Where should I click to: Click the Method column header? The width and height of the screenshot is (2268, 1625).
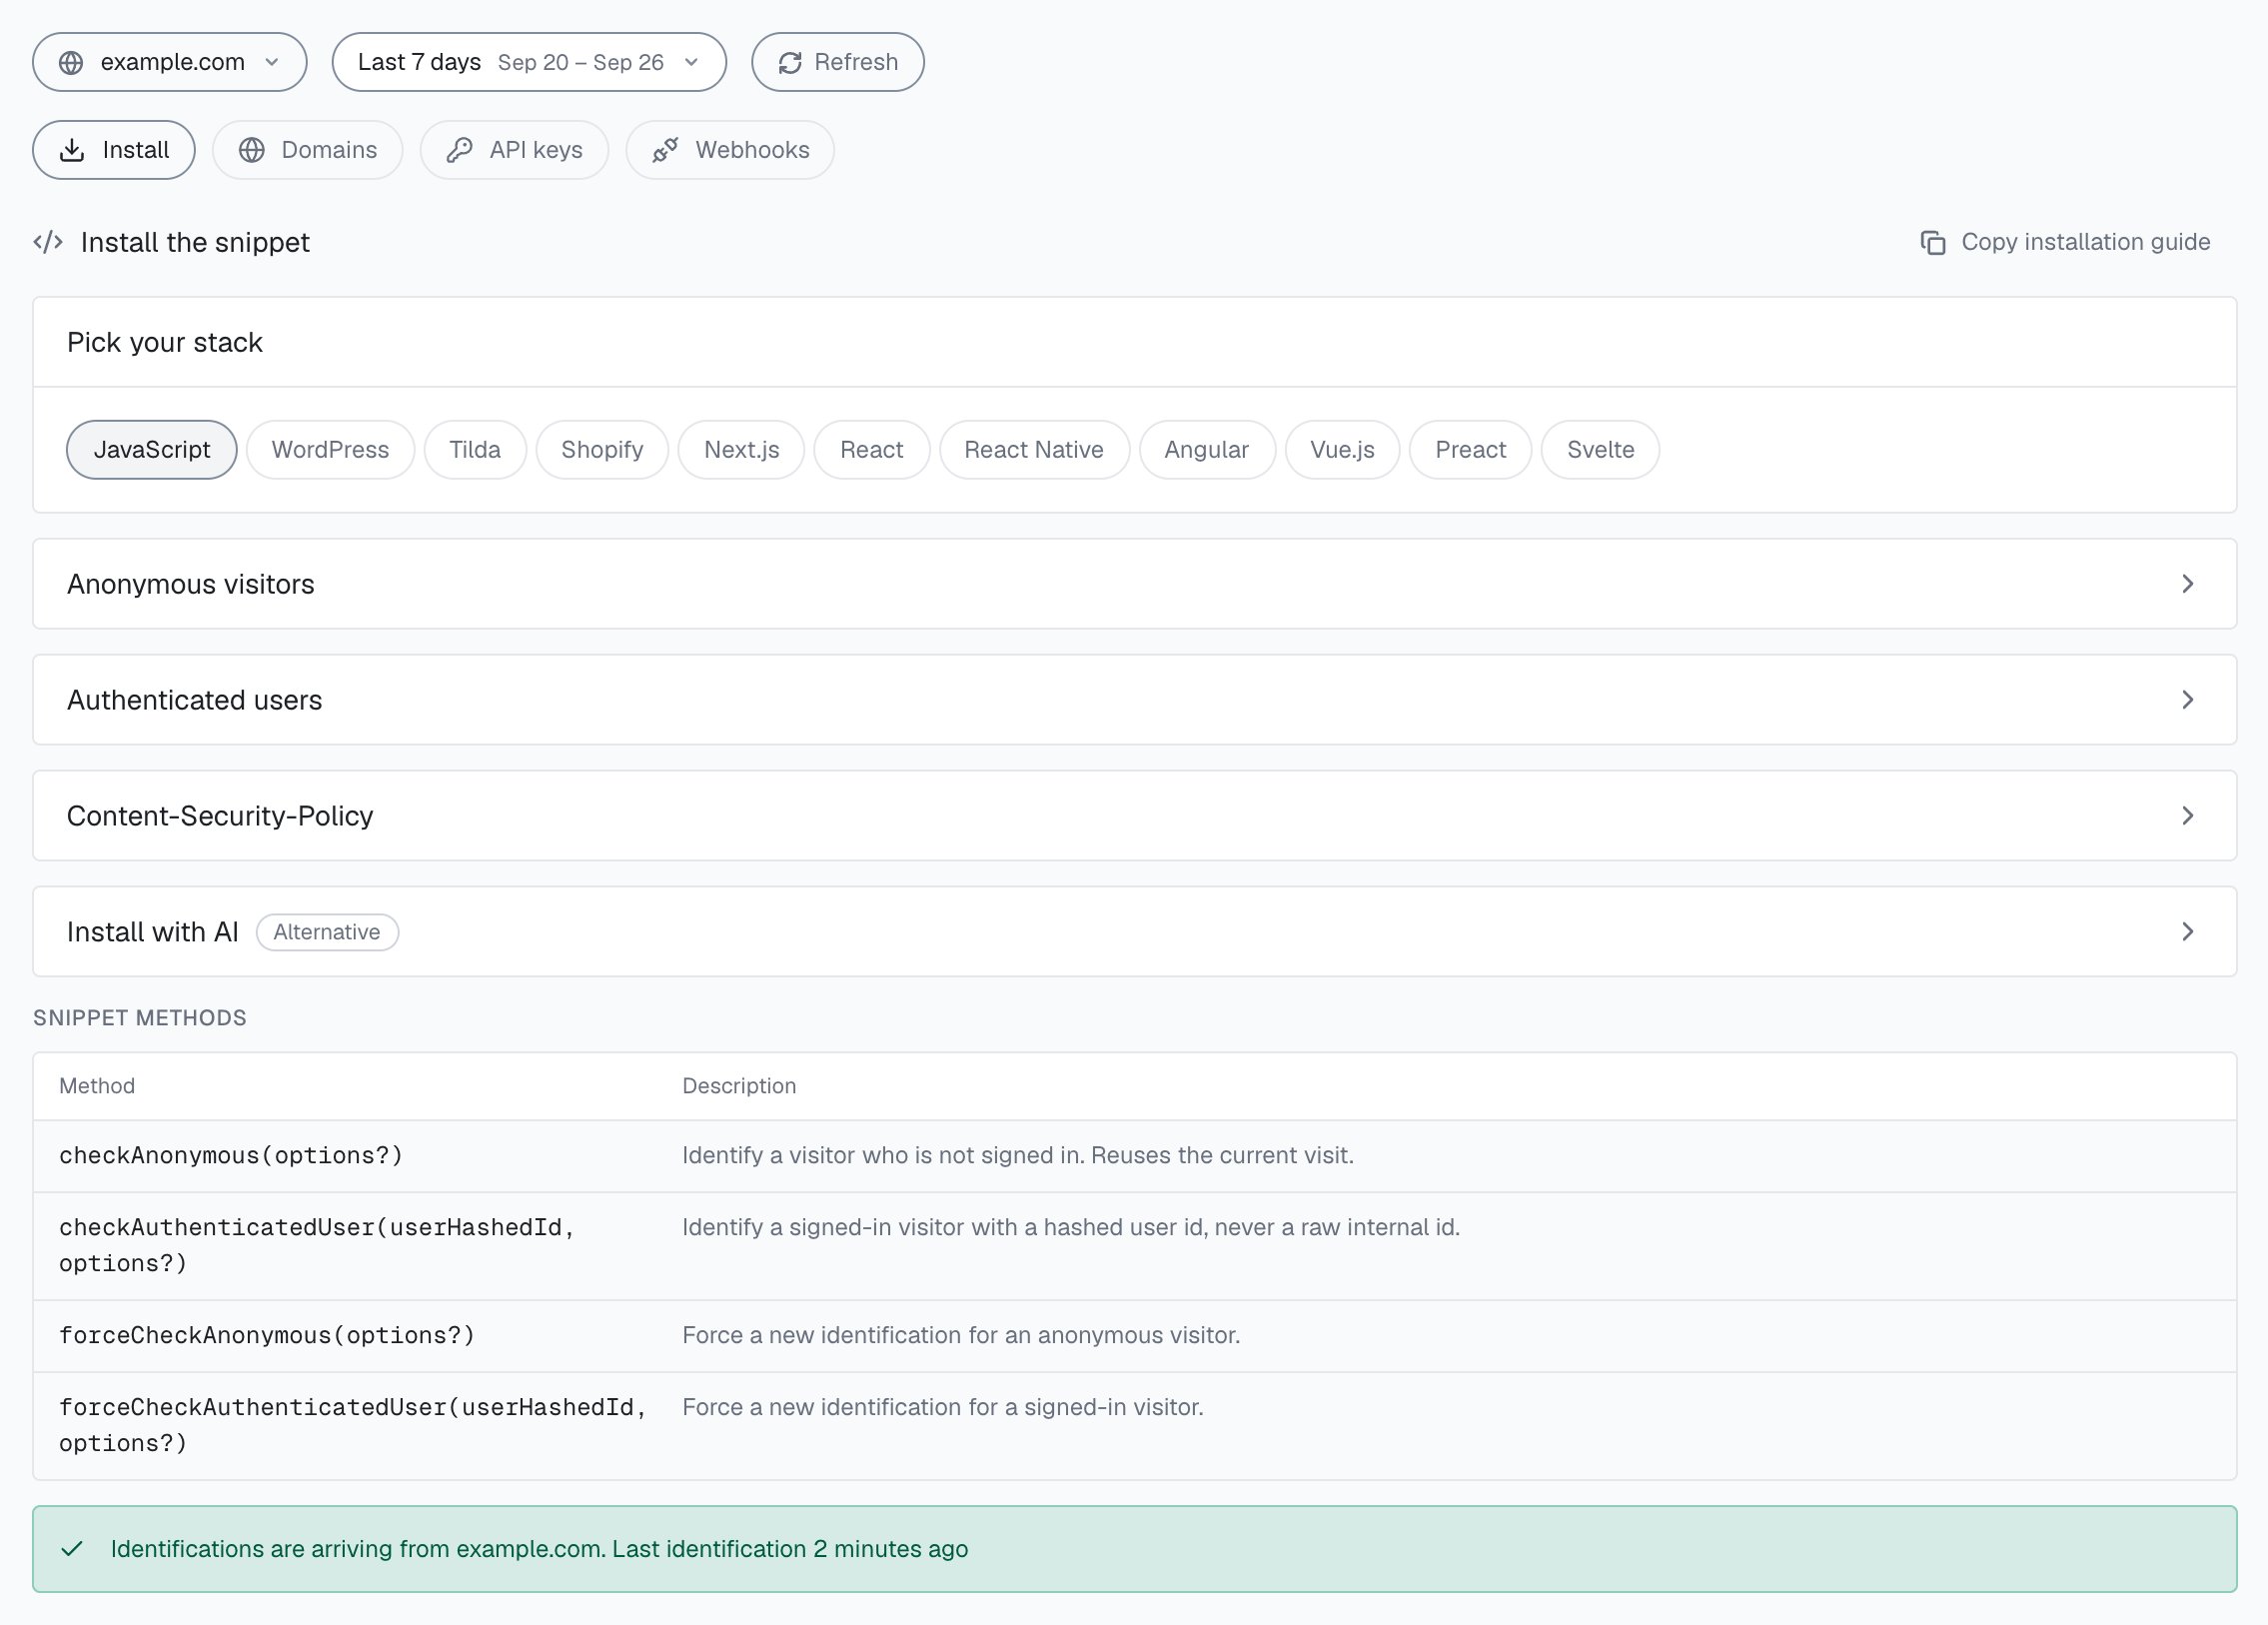tap(97, 1086)
